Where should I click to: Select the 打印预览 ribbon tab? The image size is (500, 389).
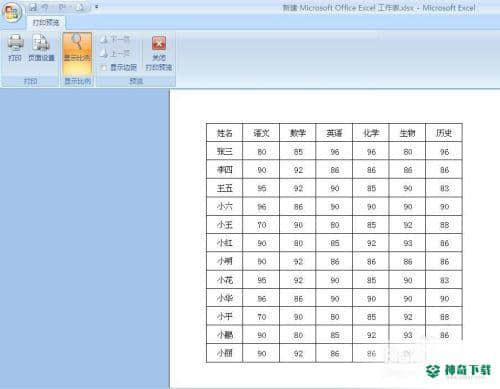46,23
